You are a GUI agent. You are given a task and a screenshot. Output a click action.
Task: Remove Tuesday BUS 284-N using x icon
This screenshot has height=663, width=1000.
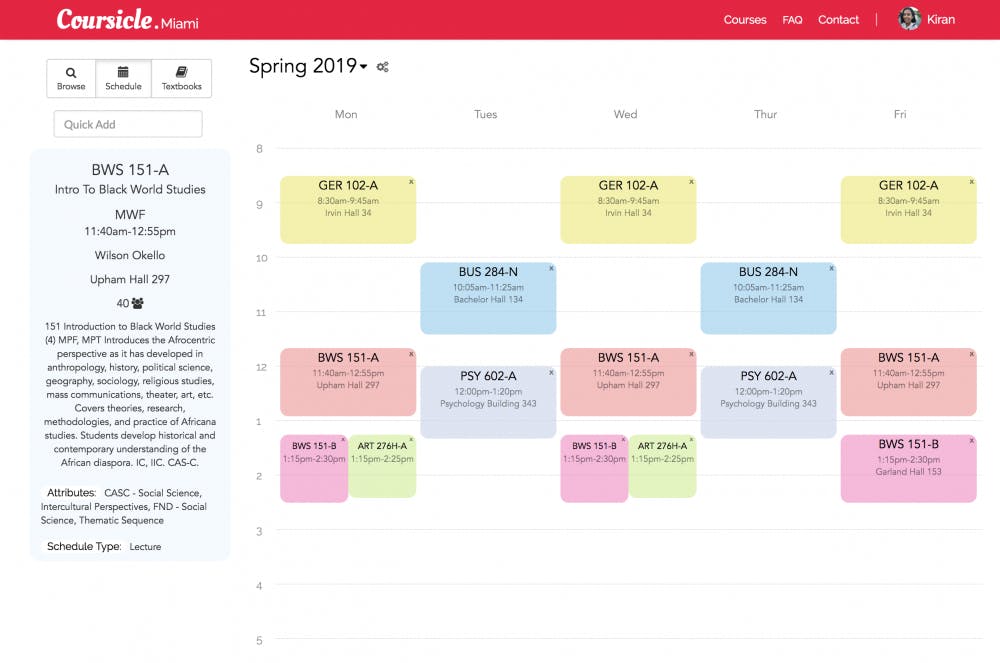pyautogui.click(x=551, y=268)
